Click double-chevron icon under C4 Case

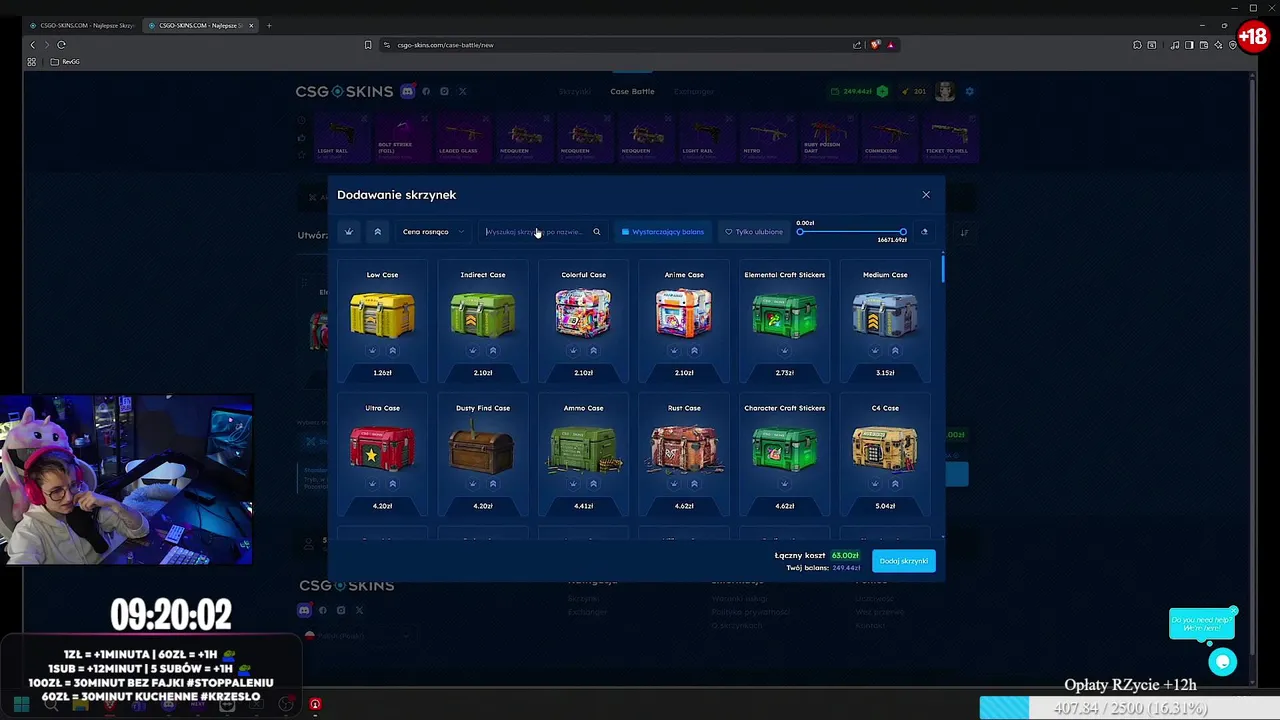895,484
